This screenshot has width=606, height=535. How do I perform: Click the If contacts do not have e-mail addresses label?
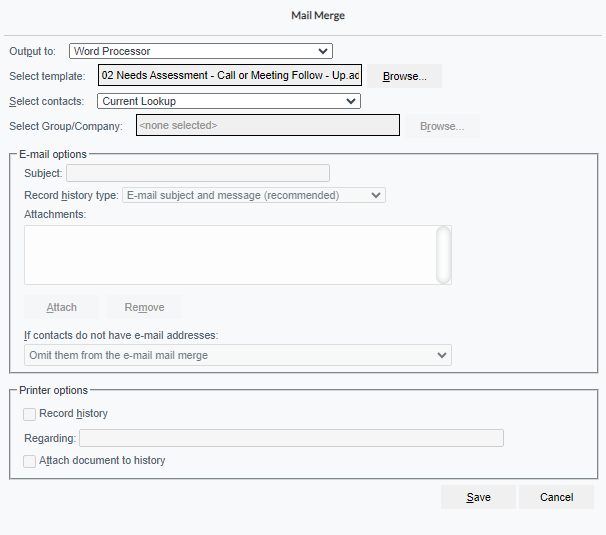(121, 335)
